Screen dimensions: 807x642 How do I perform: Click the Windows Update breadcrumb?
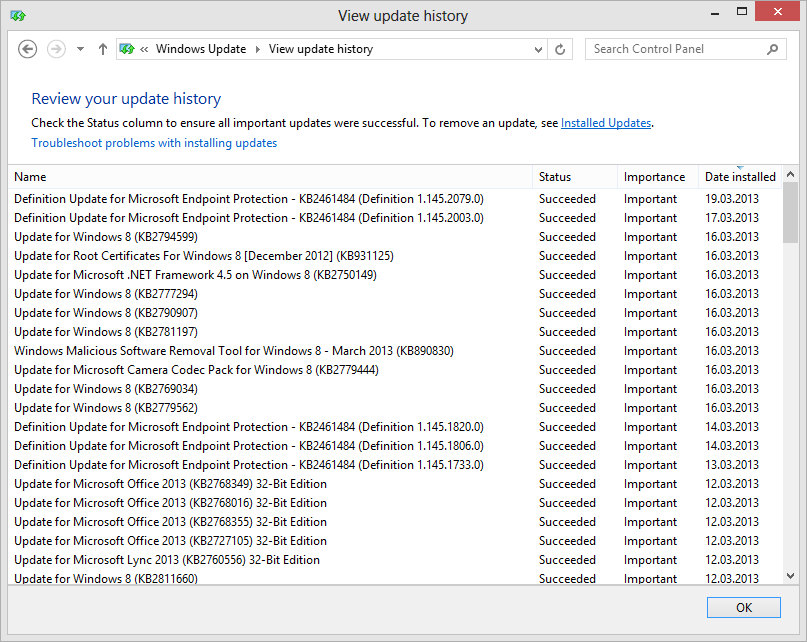[x=201, y=49]
